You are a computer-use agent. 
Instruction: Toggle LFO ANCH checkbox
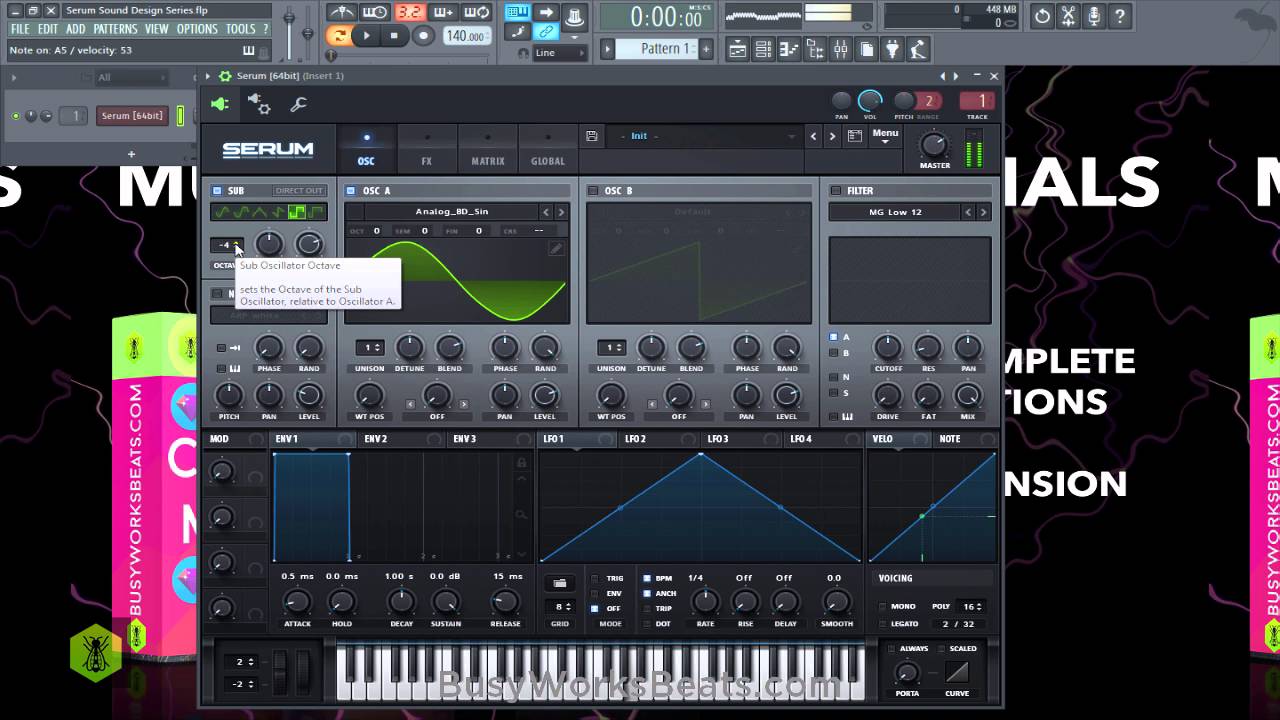tap(647, 593)
